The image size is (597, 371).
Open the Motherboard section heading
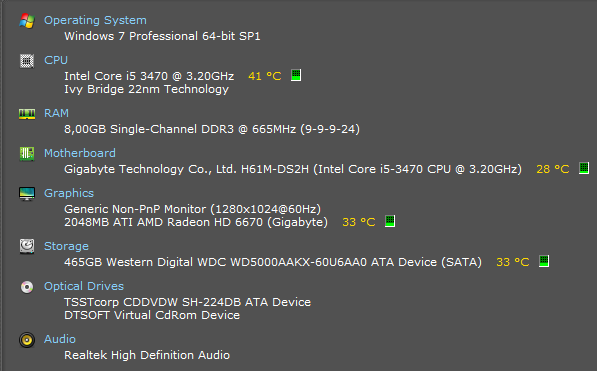80,153
